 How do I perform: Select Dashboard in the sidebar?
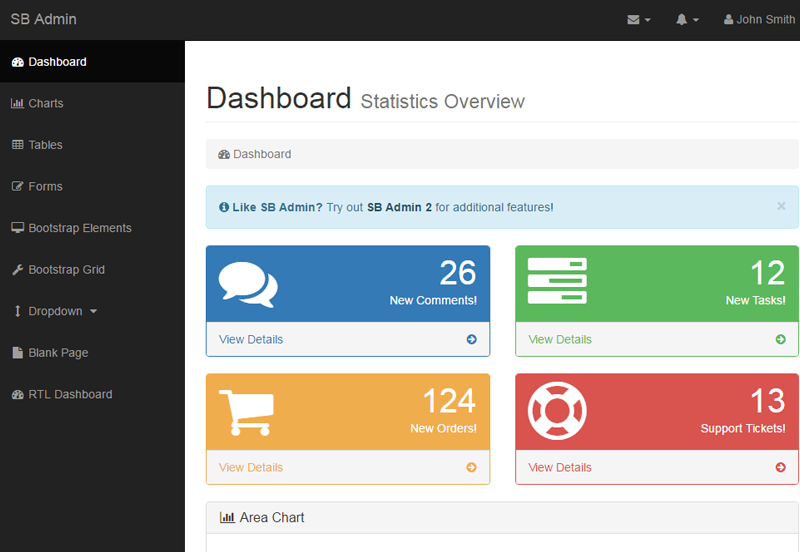coord(92,62)
